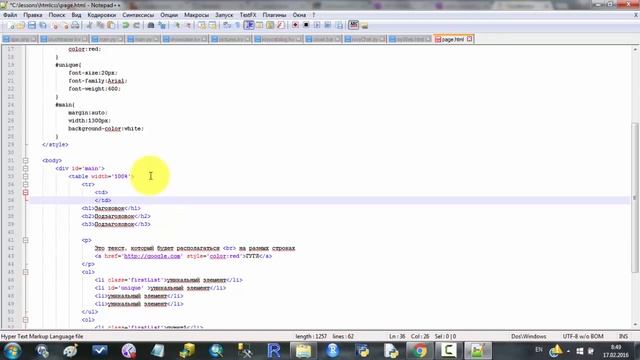Open the Поиск menu
Viewport: 640px width, 360px height.
point(57,15)
